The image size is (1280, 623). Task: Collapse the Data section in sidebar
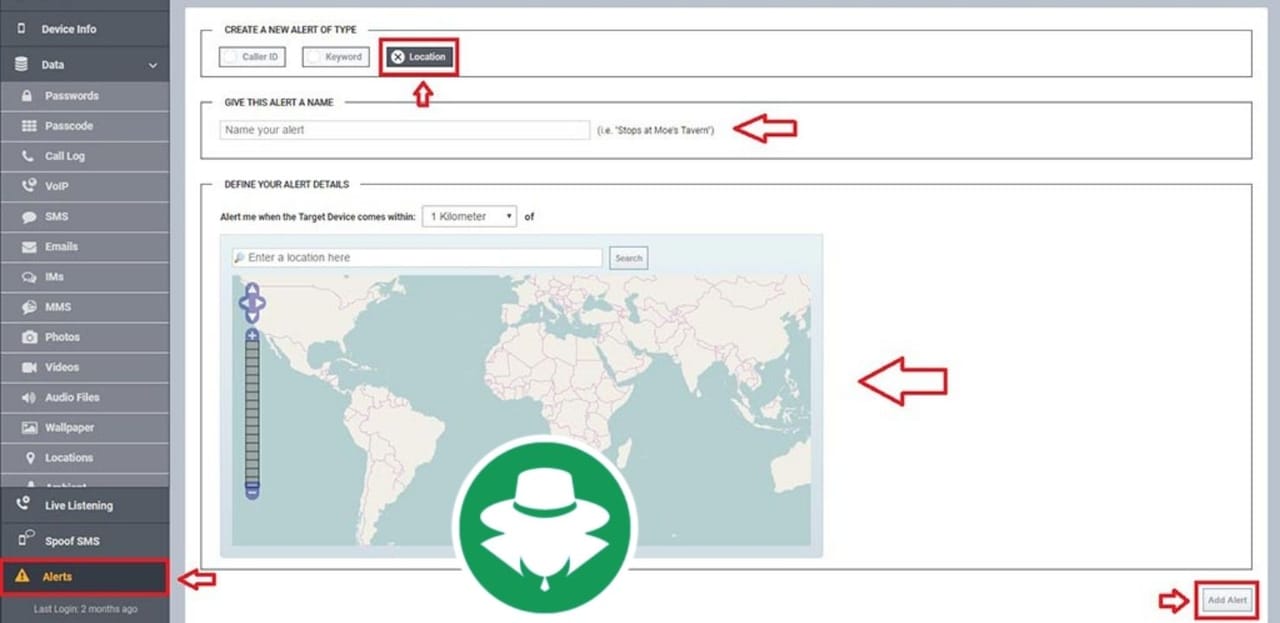click(x=152, y=64)
